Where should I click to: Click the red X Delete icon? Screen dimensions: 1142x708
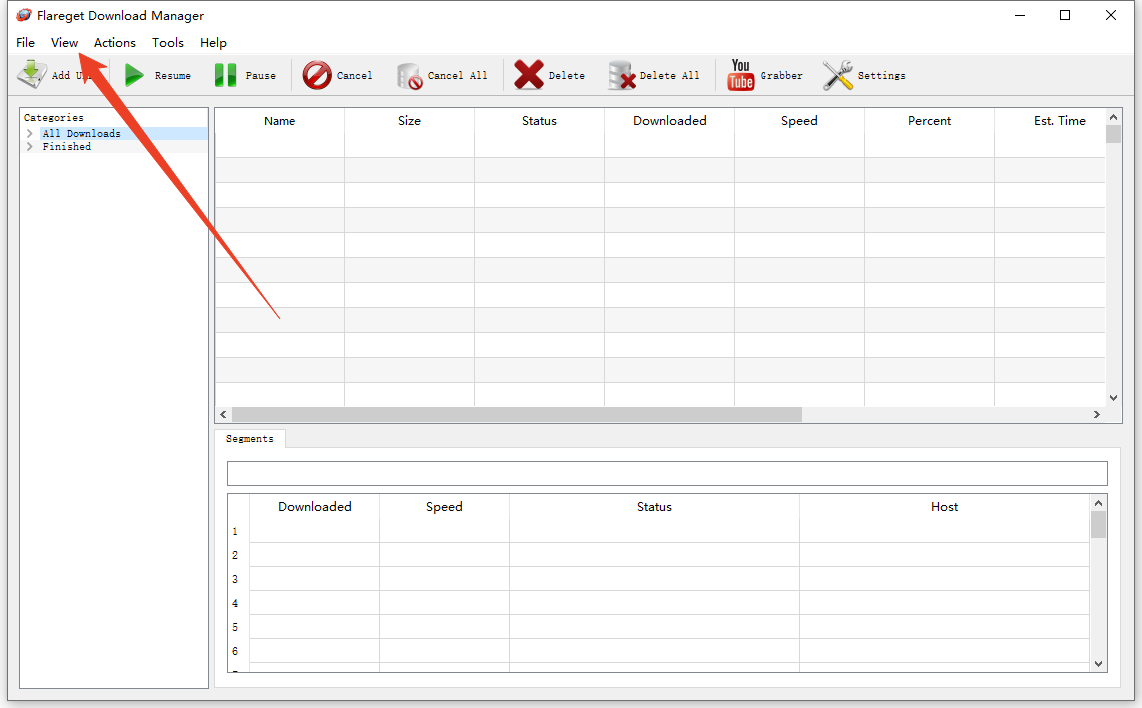529,74
